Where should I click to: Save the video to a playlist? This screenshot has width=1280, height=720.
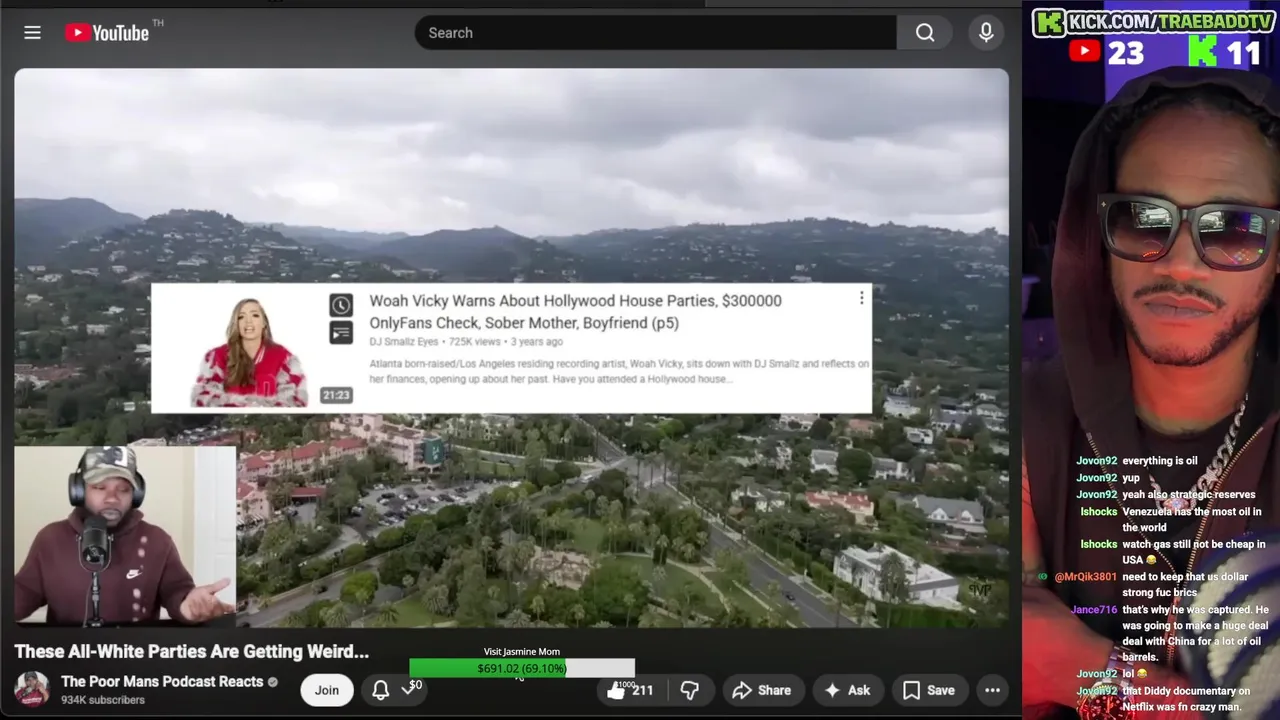pos(929,690)
